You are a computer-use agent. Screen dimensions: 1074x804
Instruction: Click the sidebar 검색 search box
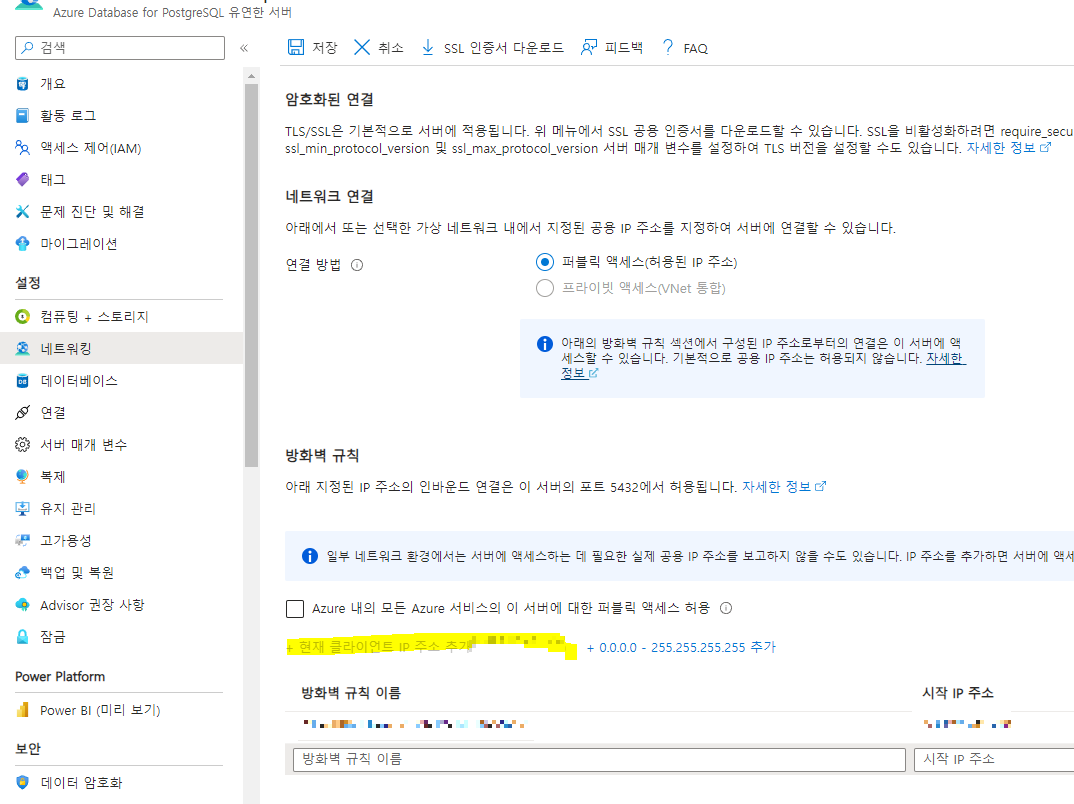pyautogui.click(x=120, y=48)
